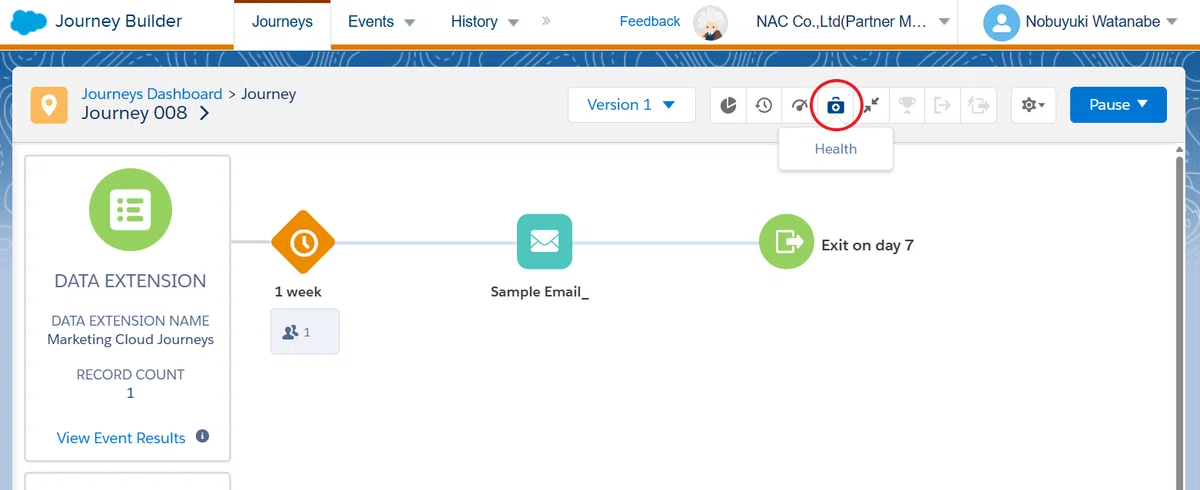Open the Pause button dropdown

point(1118,105)
